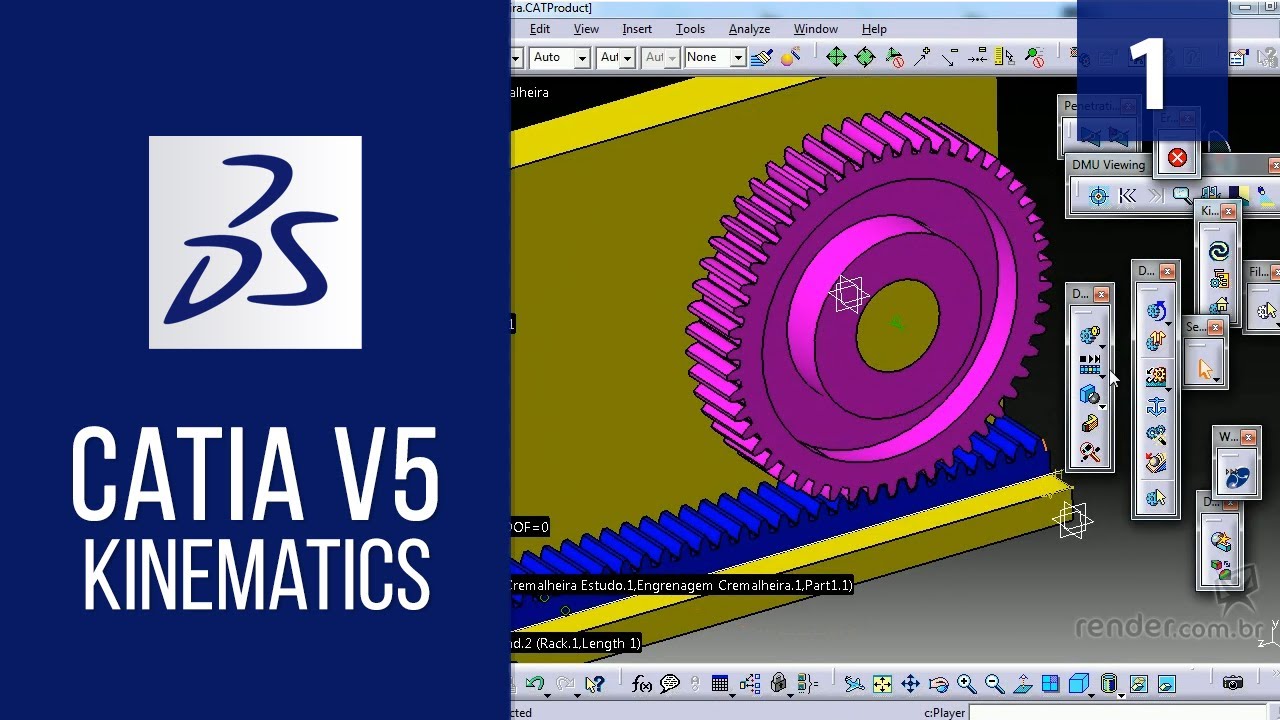Open the Edit menu

click(540, 29)
